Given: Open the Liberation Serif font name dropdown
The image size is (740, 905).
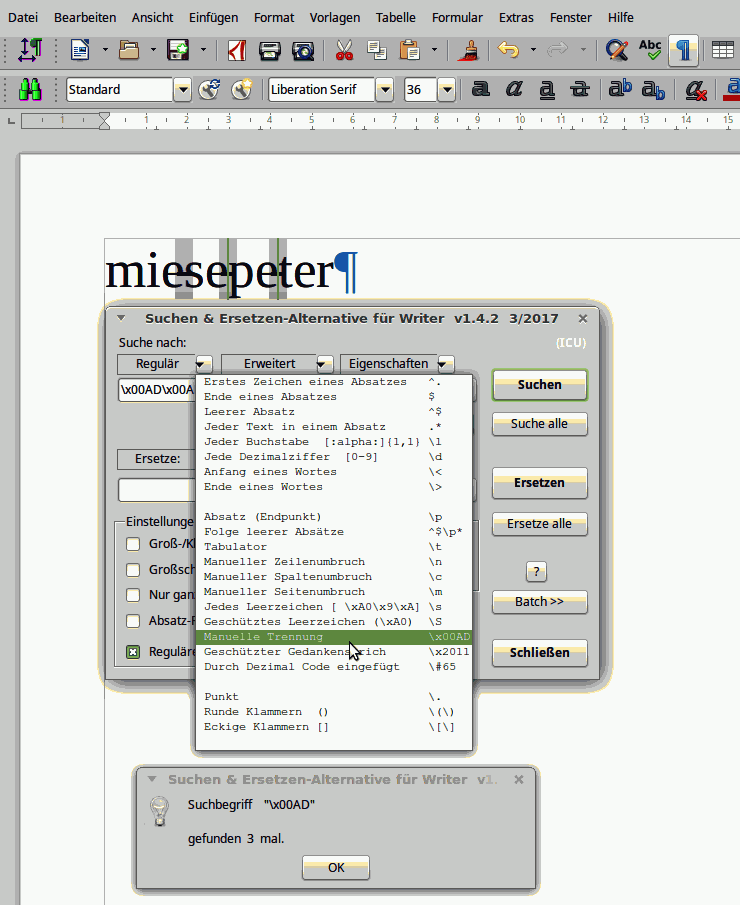Looking at the screenshot, I should (384, 90).
